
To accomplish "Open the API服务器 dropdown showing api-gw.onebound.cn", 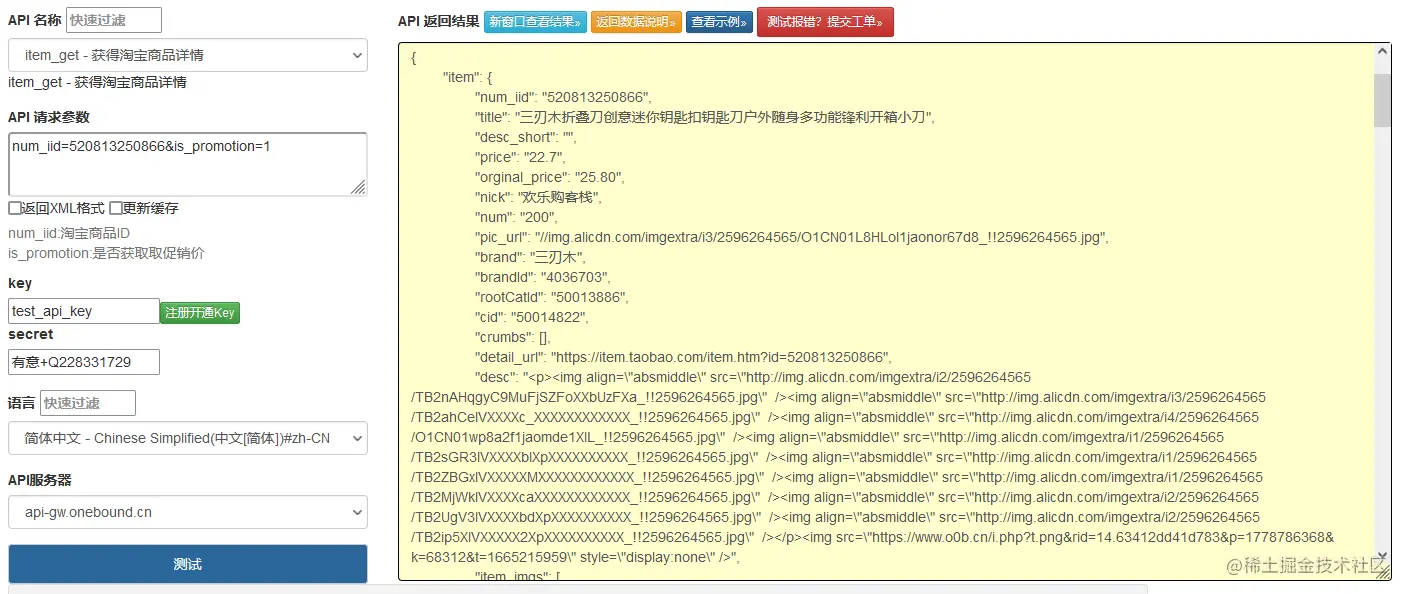I will click(x=187, y=512).
